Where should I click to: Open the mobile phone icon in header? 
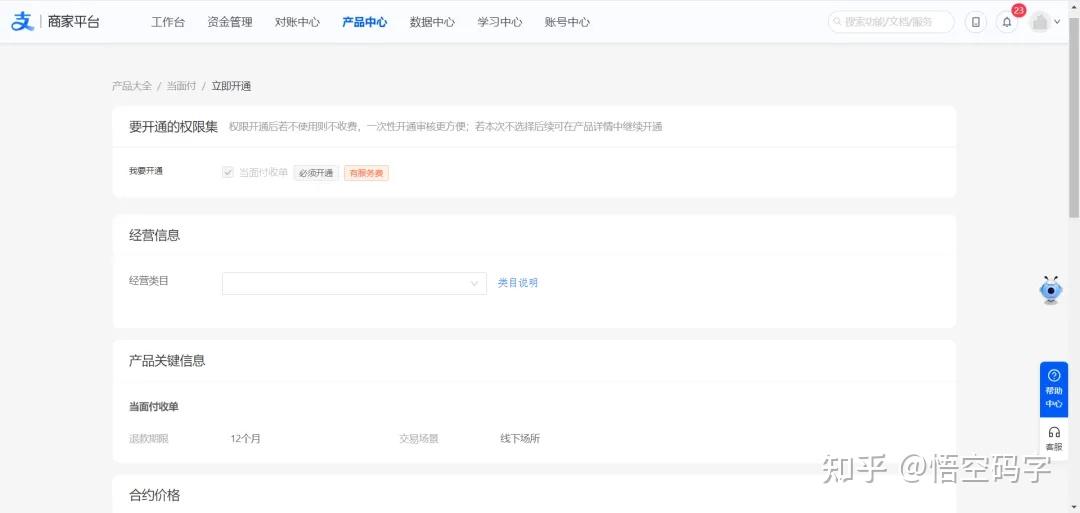[975, 22]
